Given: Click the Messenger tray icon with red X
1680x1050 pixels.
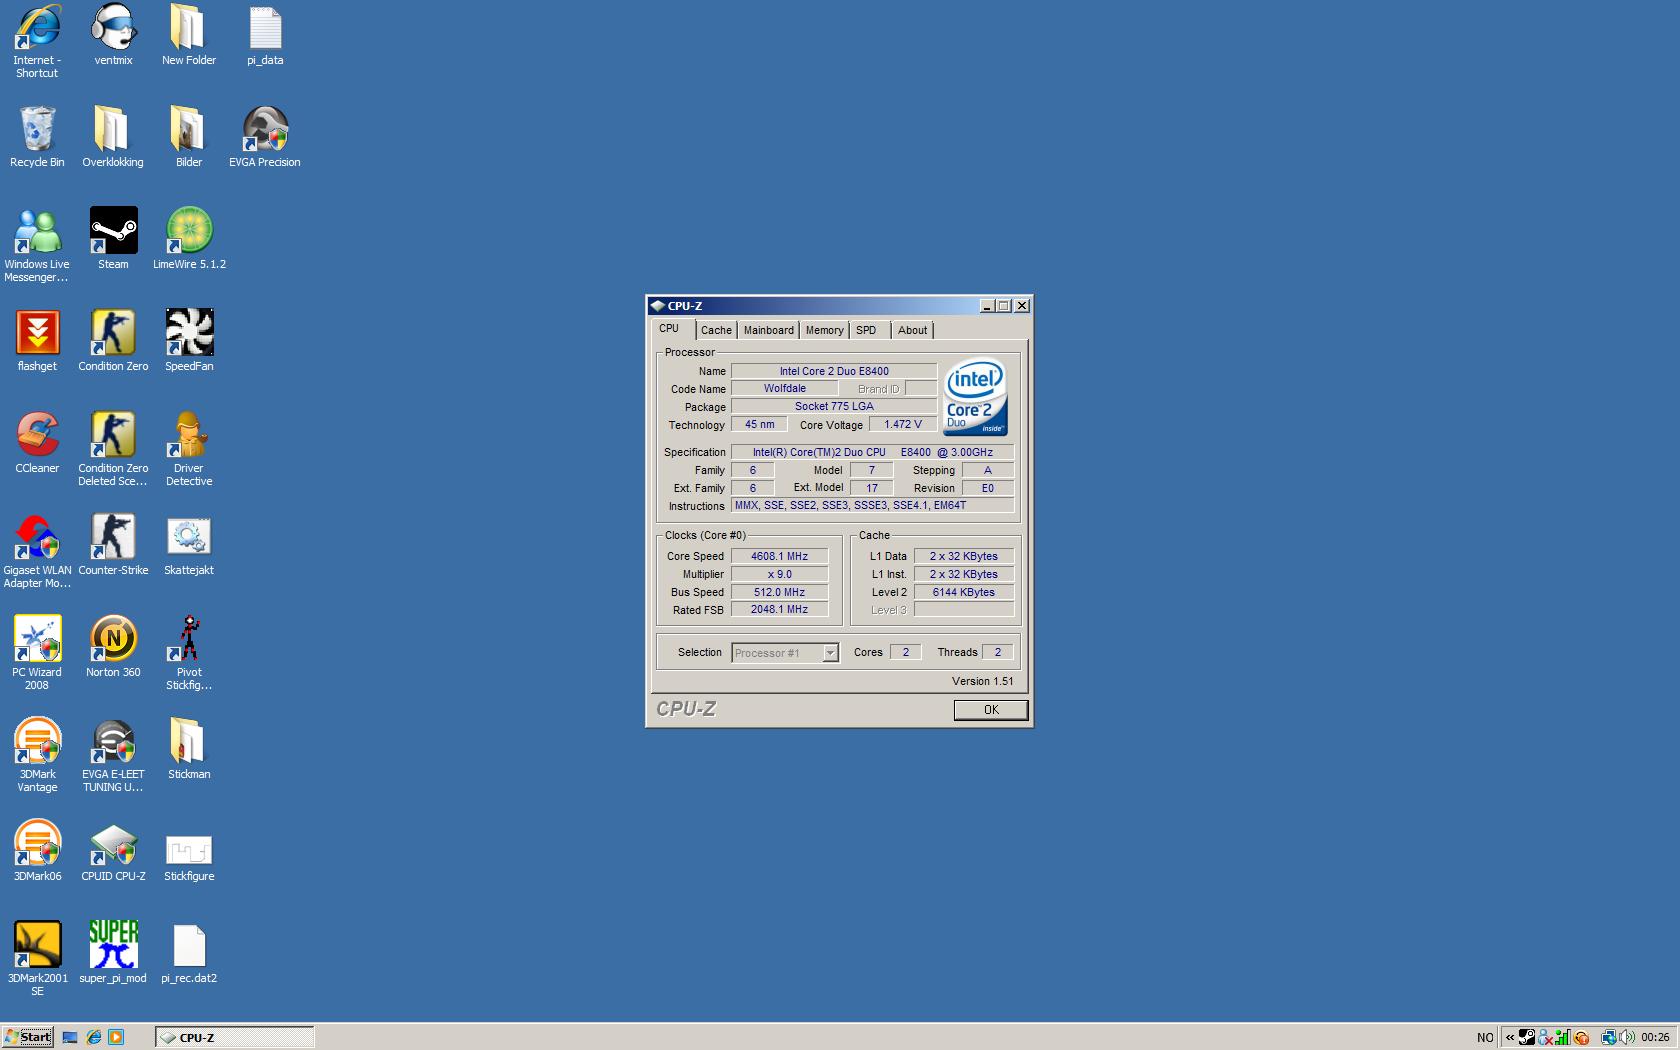Looking at the screenshot, I should point(1546,1037).
